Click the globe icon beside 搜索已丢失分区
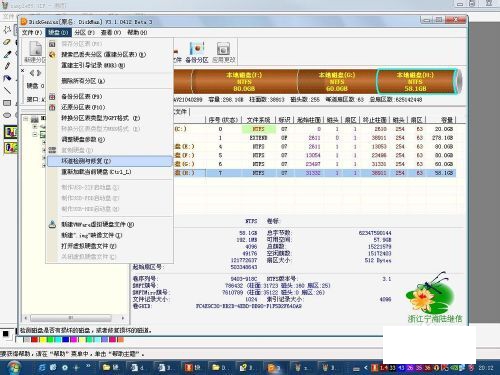Screen dimensions: 500x375 click(52, 54)
